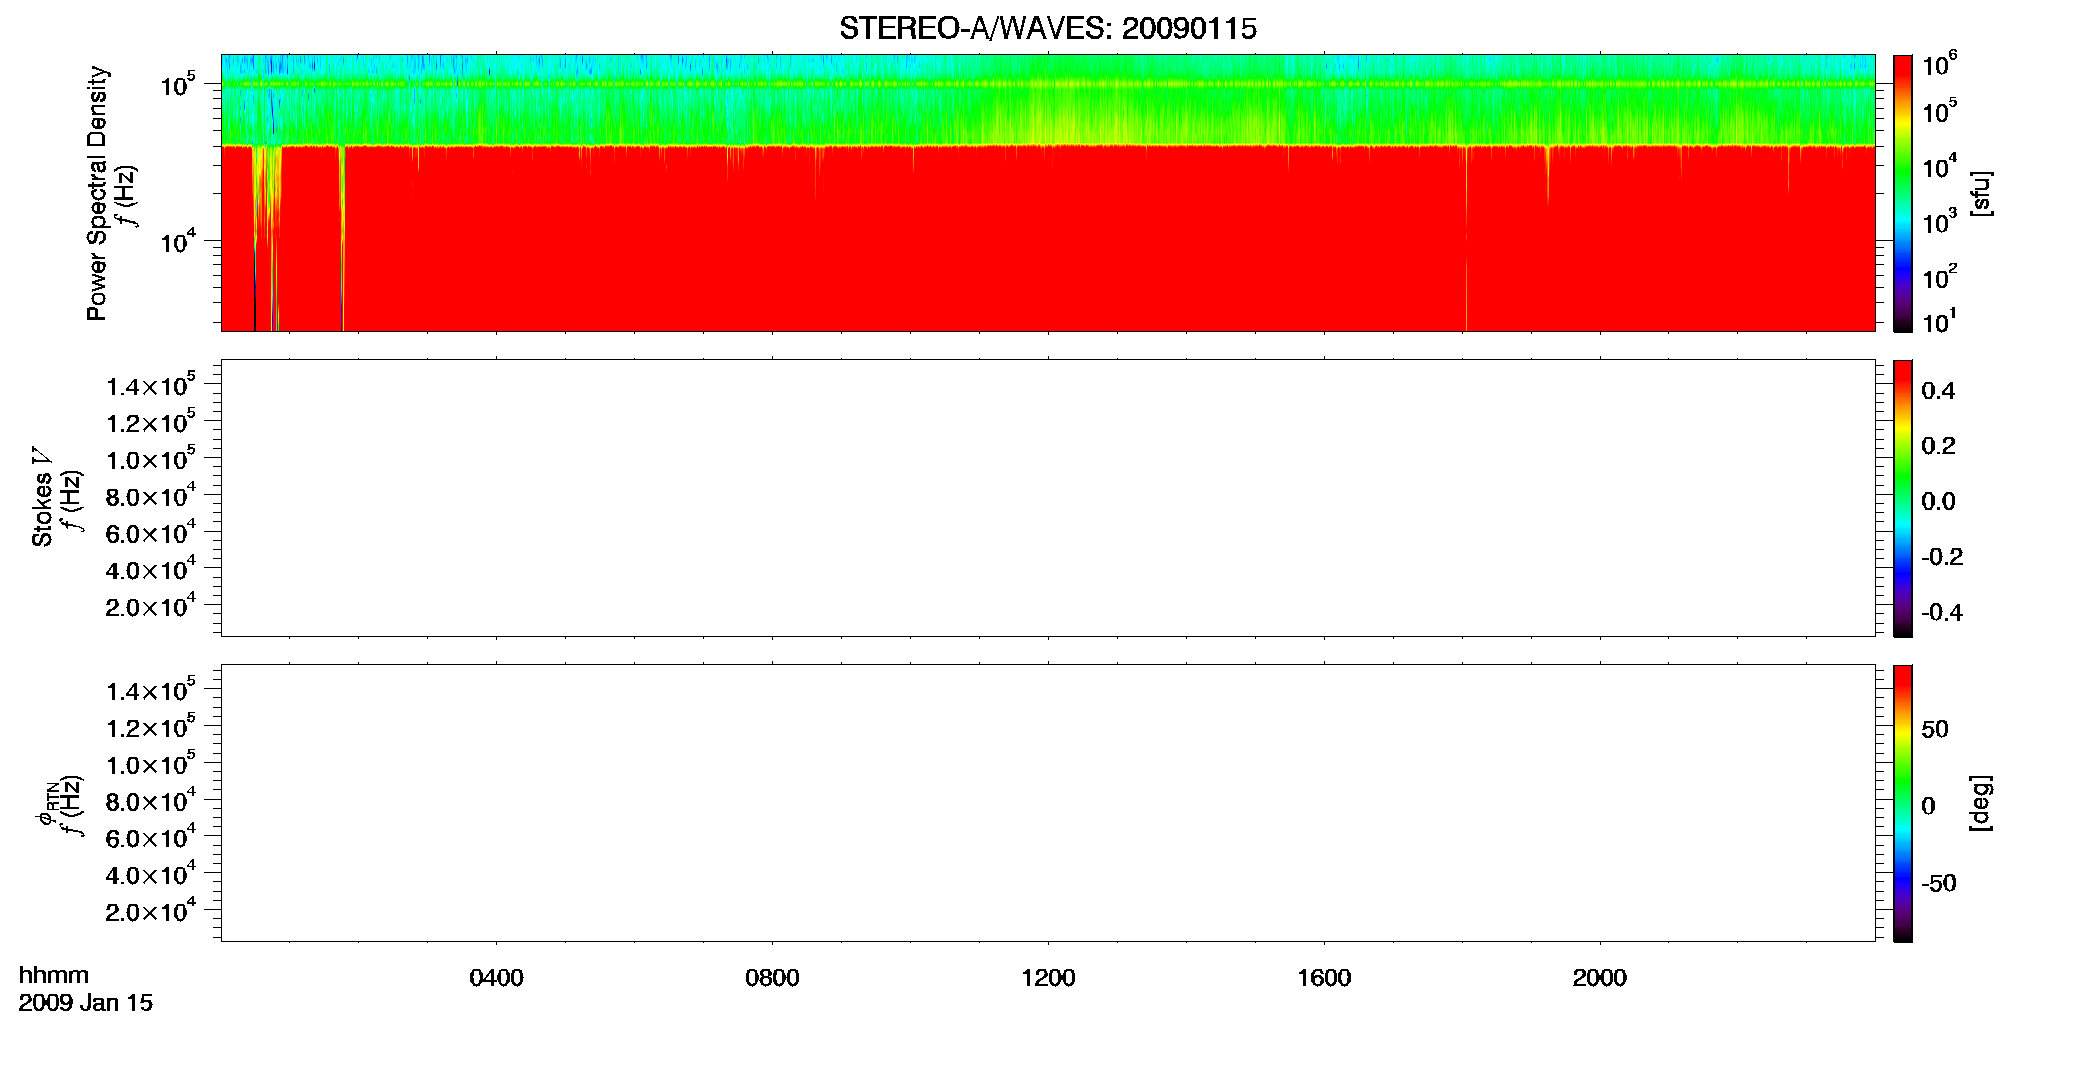Click the 1600 time tick label
This screenshot has width=2096, height=1080.
1324,978
